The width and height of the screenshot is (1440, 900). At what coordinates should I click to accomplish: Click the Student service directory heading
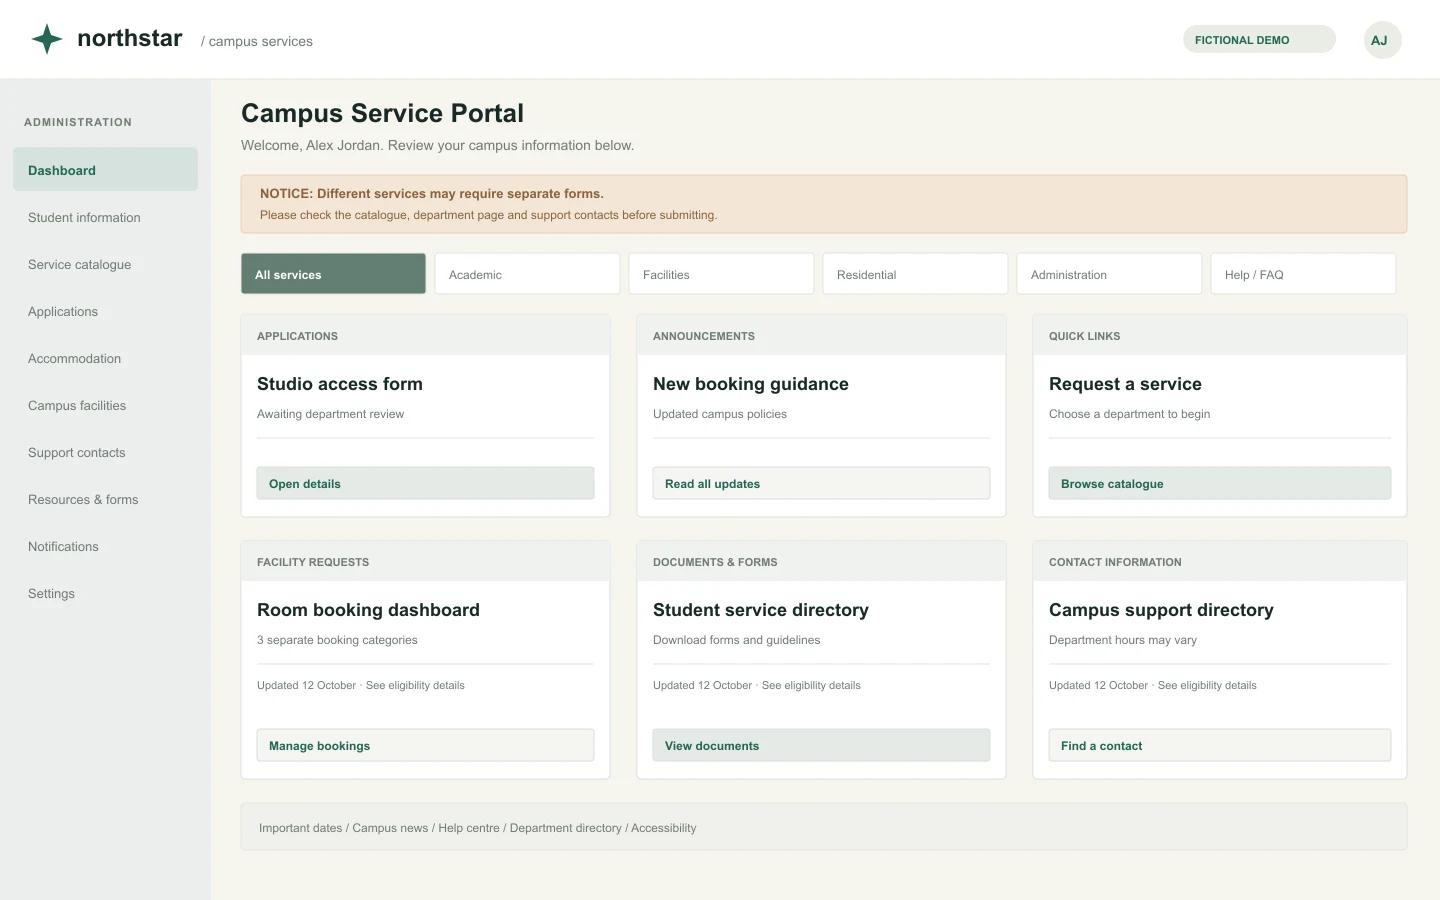click(761, 610)
